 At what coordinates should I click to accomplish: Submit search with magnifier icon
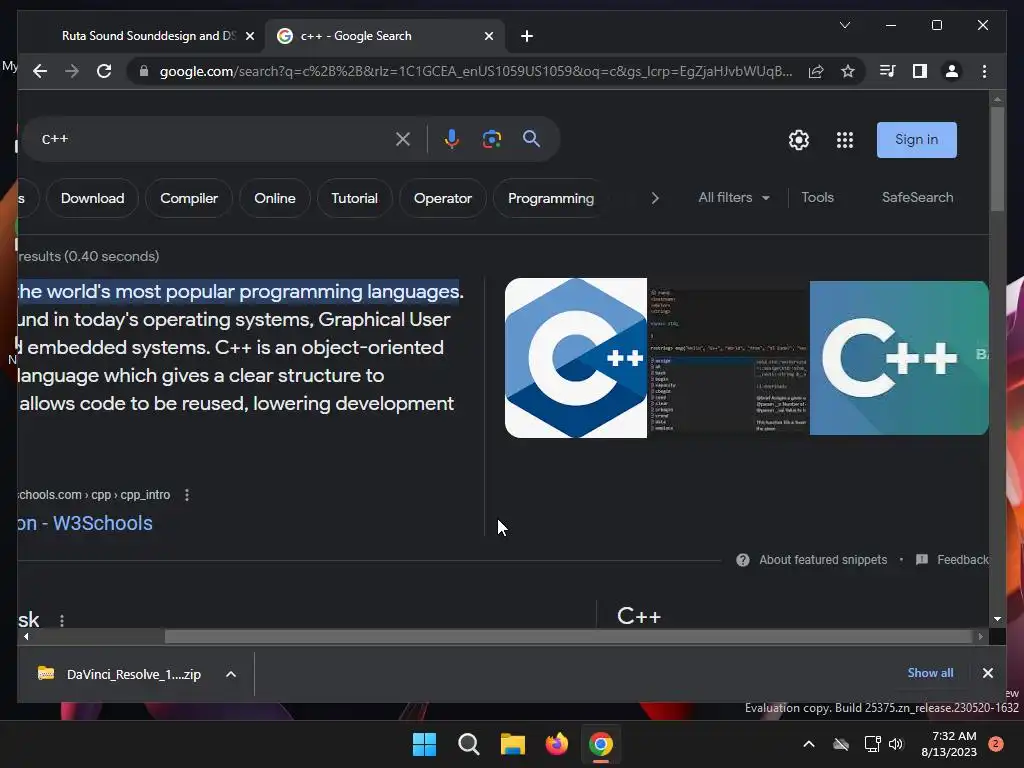click(531, 138)
